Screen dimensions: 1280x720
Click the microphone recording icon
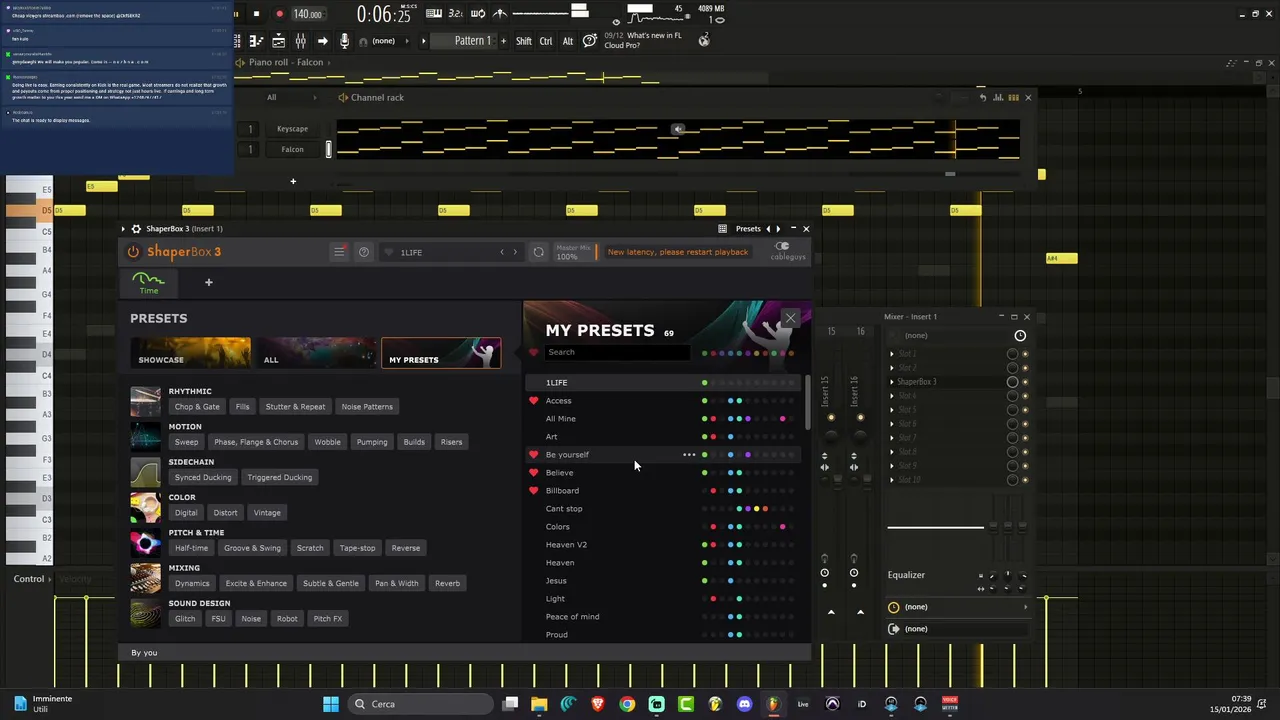coord(344,41)
